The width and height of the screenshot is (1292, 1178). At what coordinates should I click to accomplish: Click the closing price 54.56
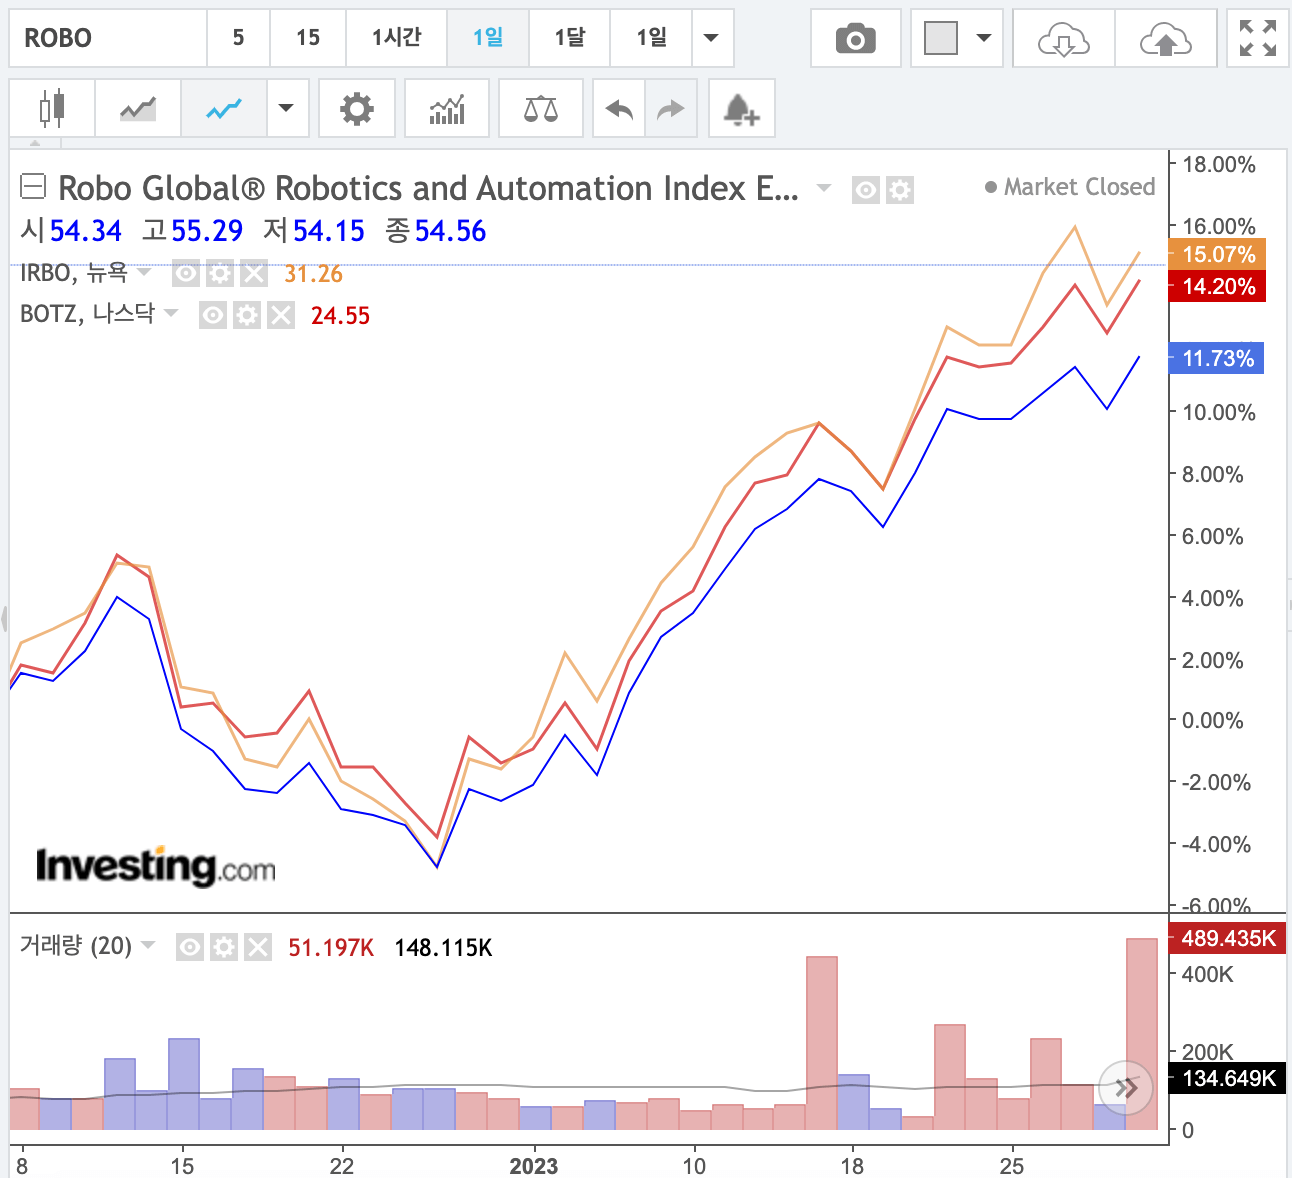450,231
